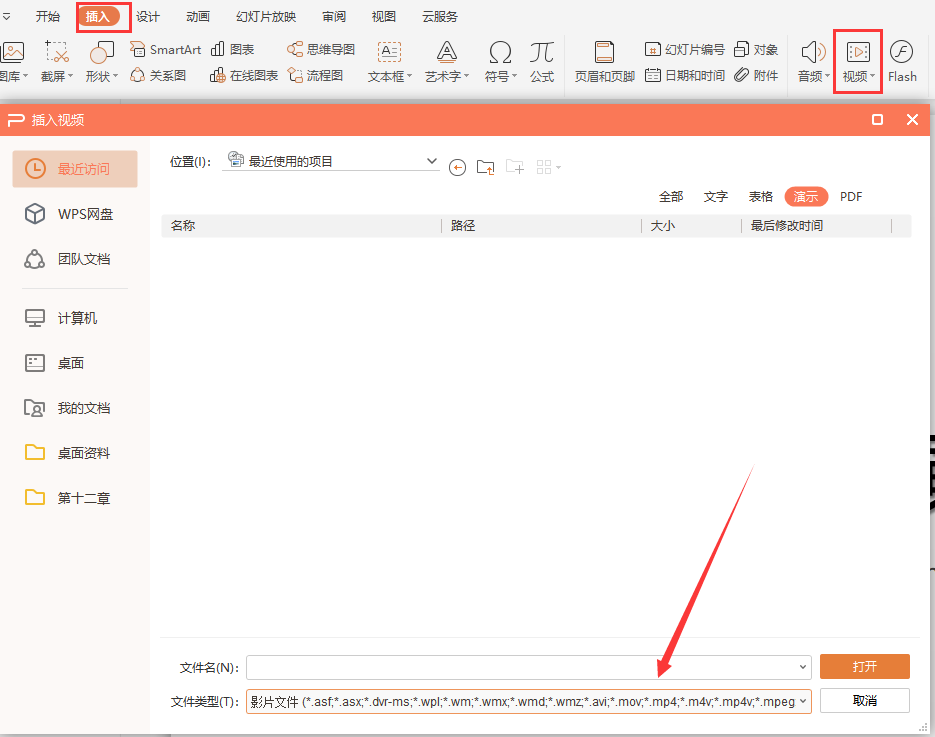Insert an attachment (附件)
The height and width of the screenshot is (737, 935).
pos(756,75)
